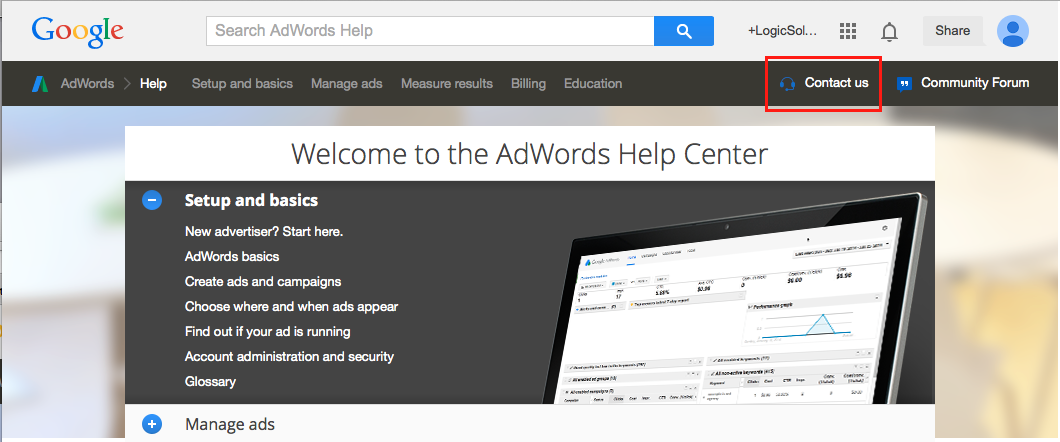1060x442 pixels.
Task: Go to AdWords breadcrumb link
Action: click(x=87, y=84)
